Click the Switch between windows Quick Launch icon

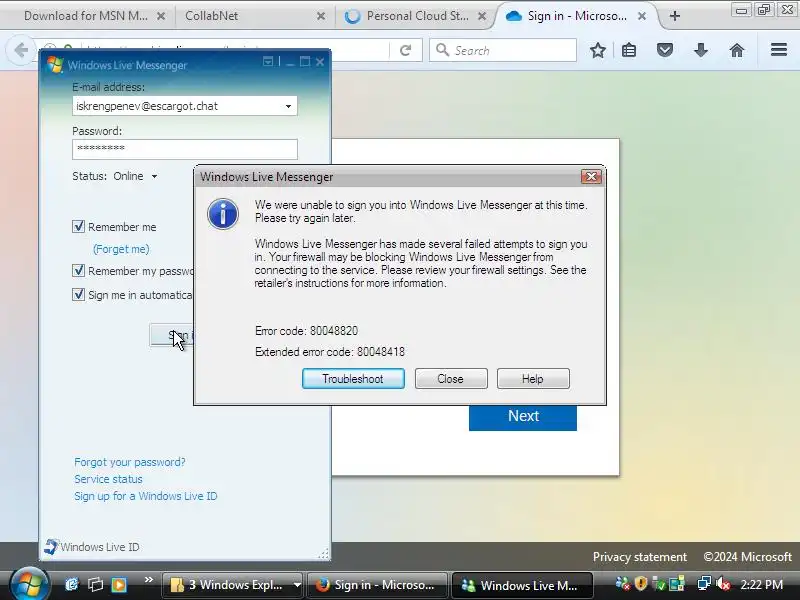click(x=95, y=584)
